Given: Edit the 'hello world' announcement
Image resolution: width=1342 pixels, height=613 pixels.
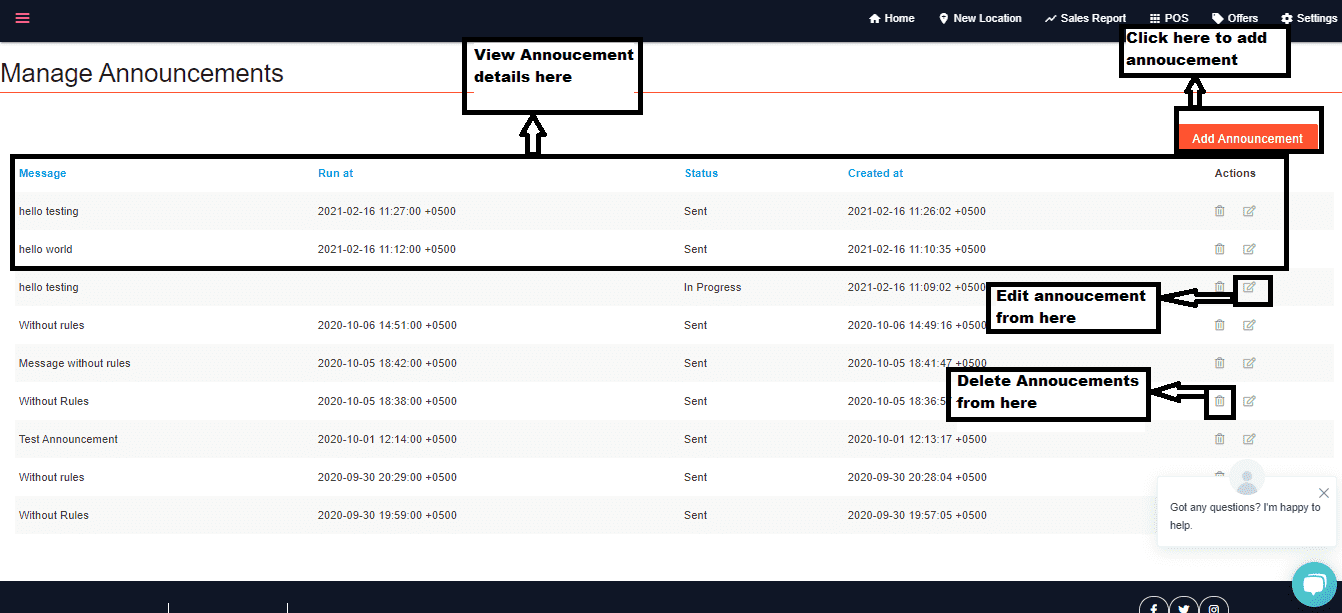Looking at the screenshot, I should (x=1249, y=249).
